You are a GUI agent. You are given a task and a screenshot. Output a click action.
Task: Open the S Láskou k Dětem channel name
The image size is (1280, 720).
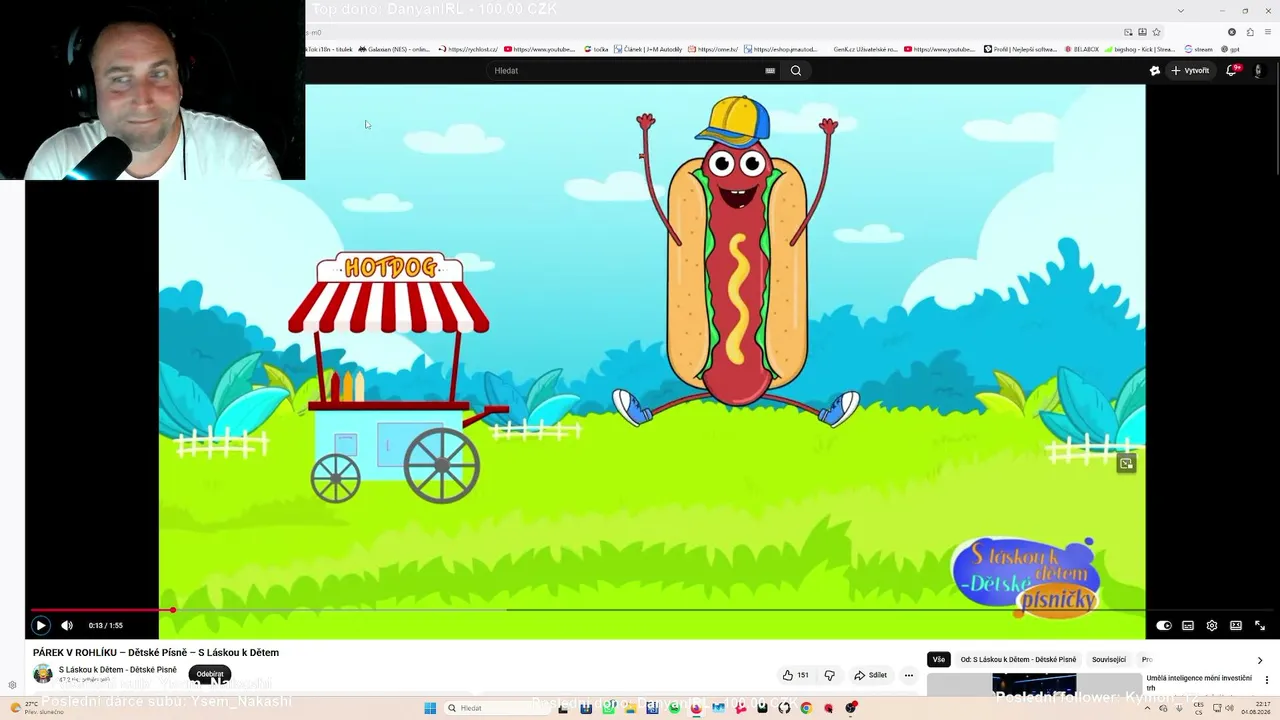pyautogui.click(x=118, y=670)
